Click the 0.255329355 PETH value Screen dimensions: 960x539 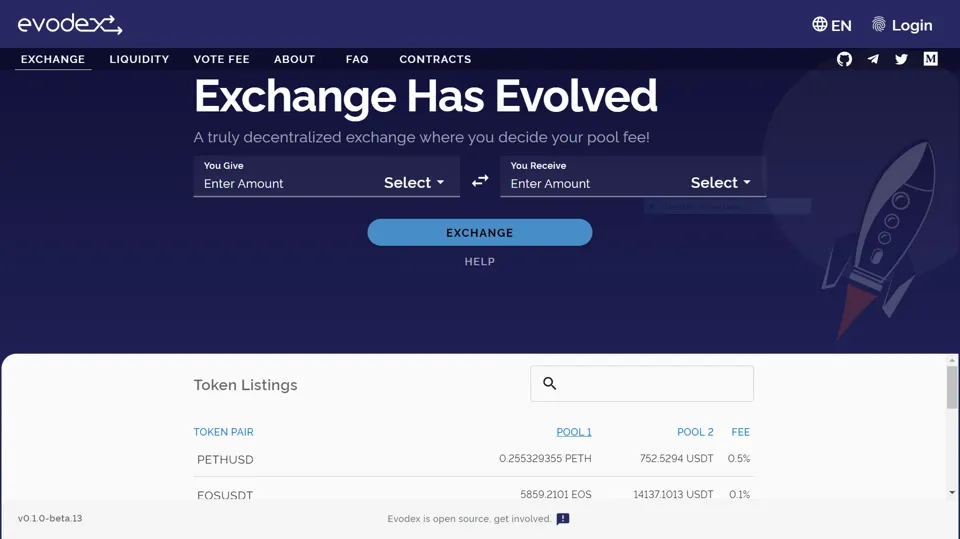(545, 458)
